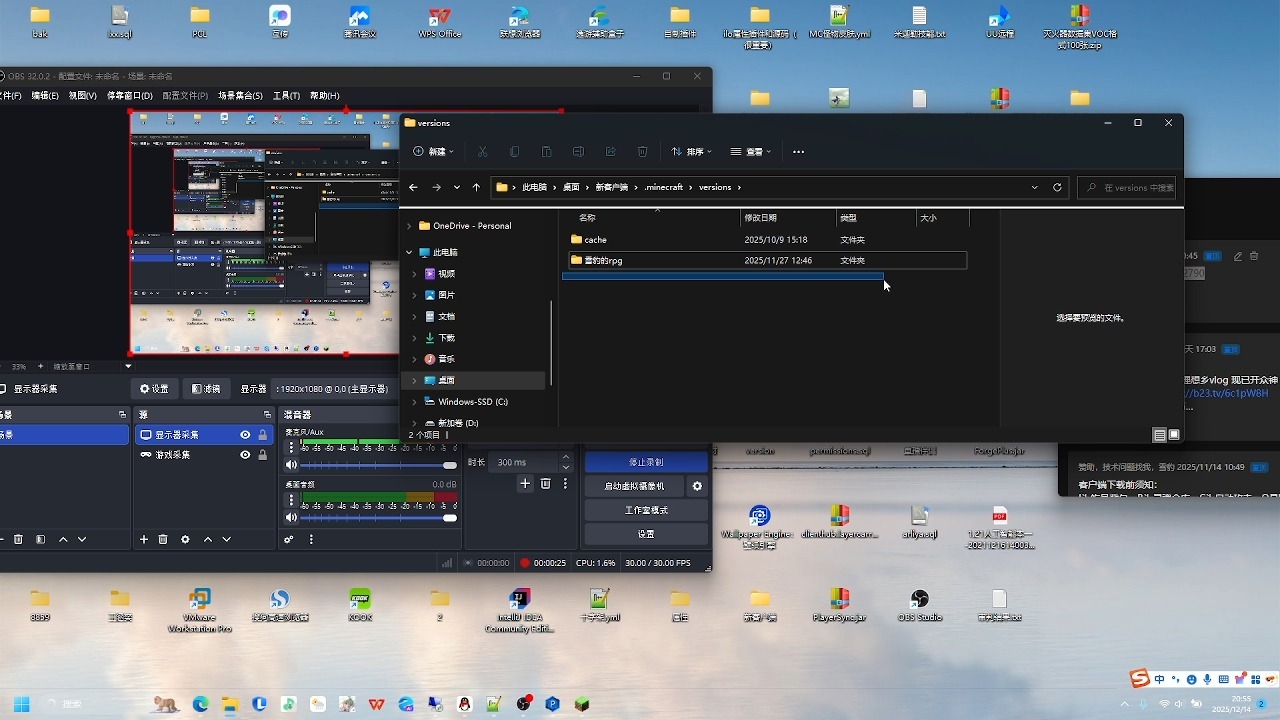Pop out the OBS scenes dock

[x=122, y=414]
